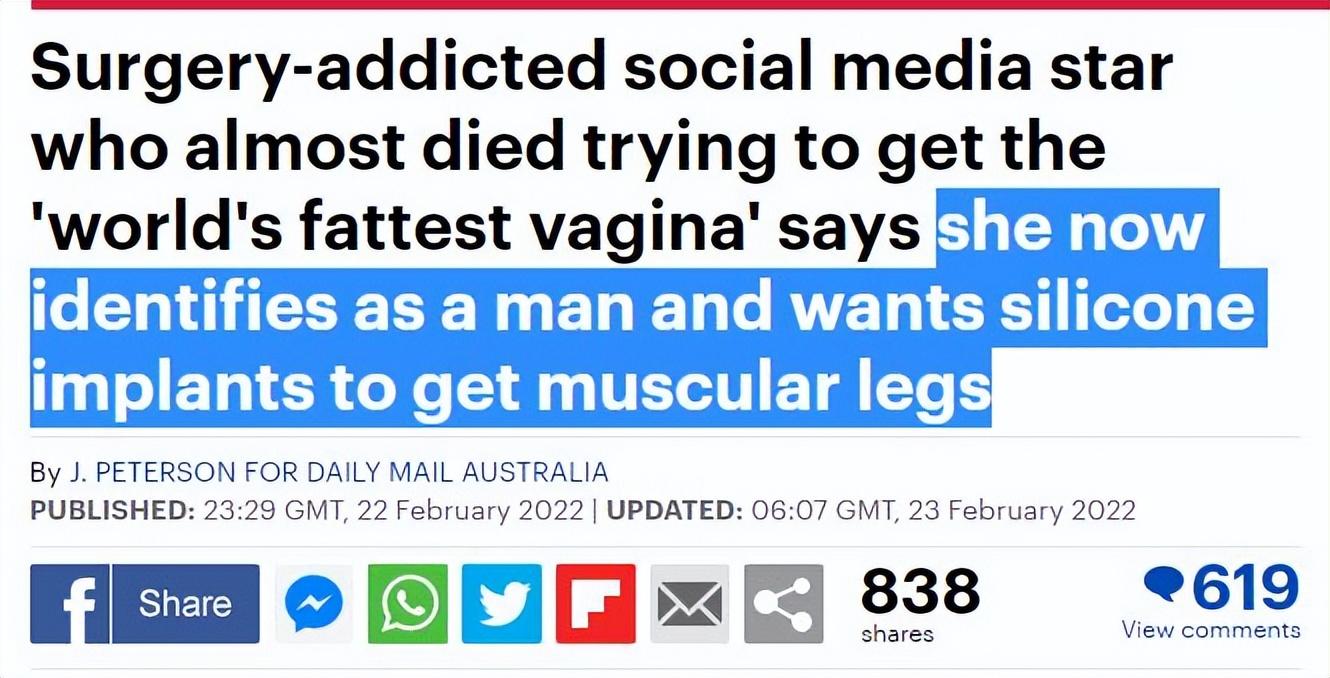
Task: Share article on Twitter
Action: click(x=502, y=603)
